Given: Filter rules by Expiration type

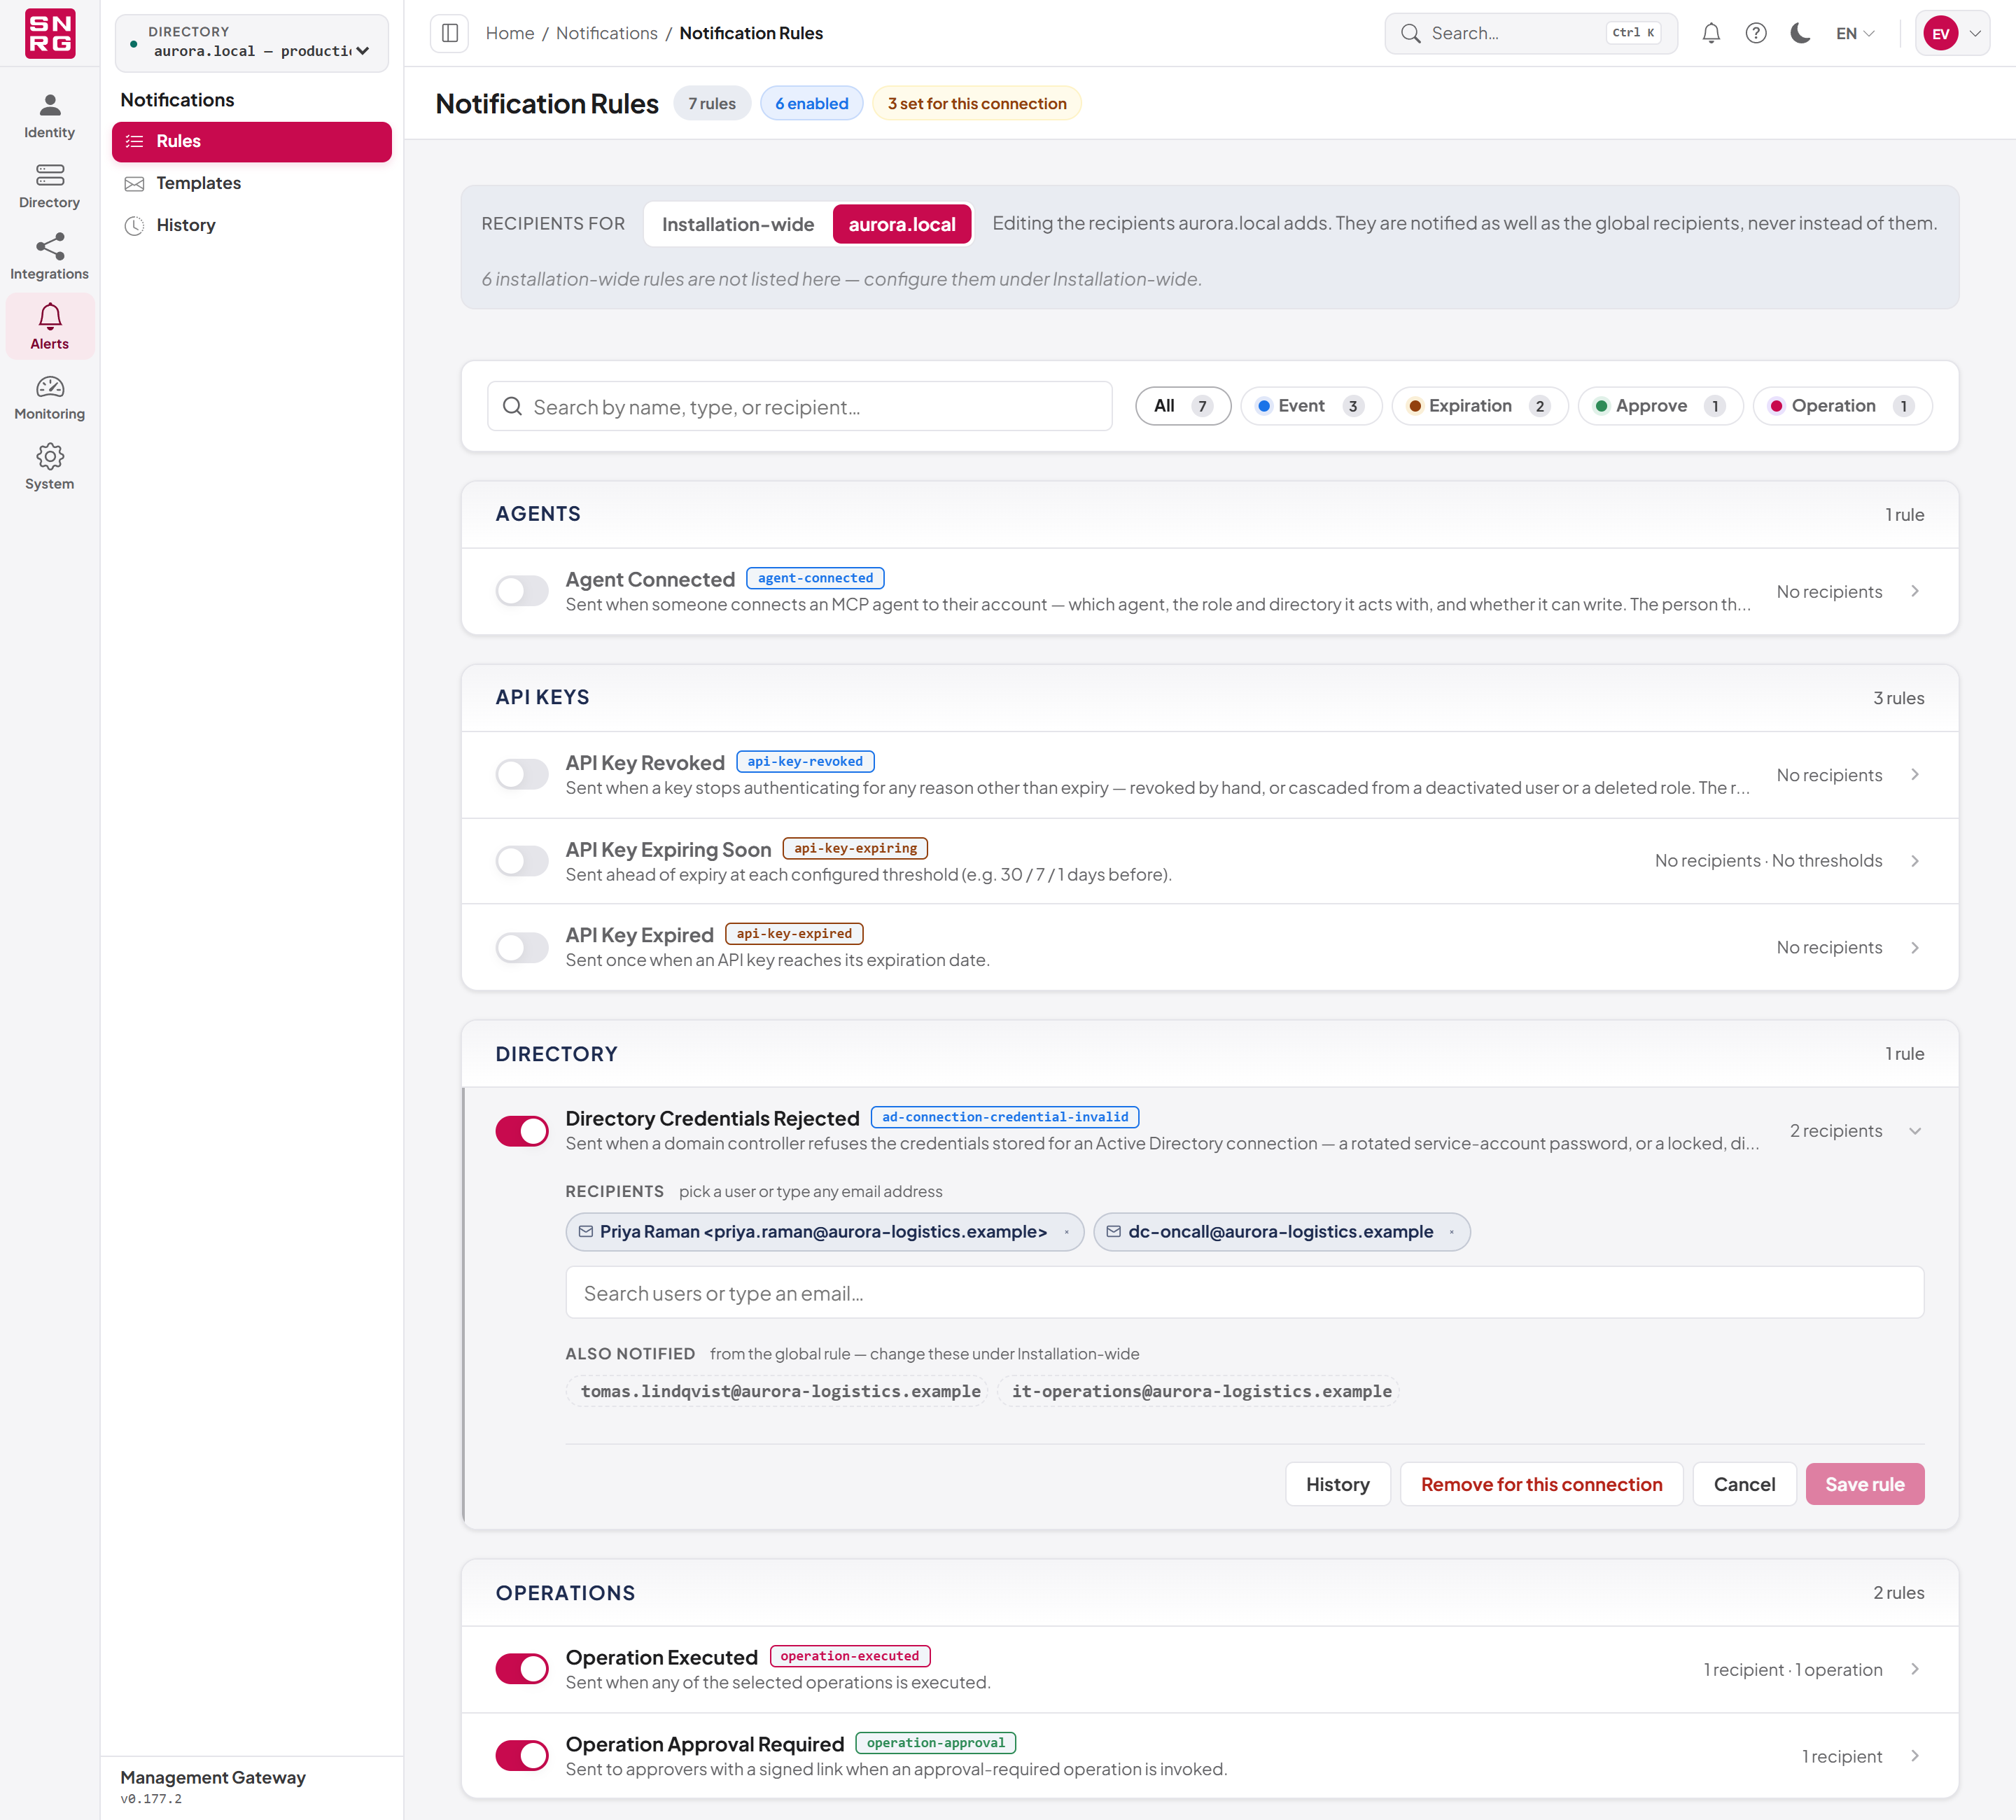Looking at the screenshot, I should [1479, 406].
